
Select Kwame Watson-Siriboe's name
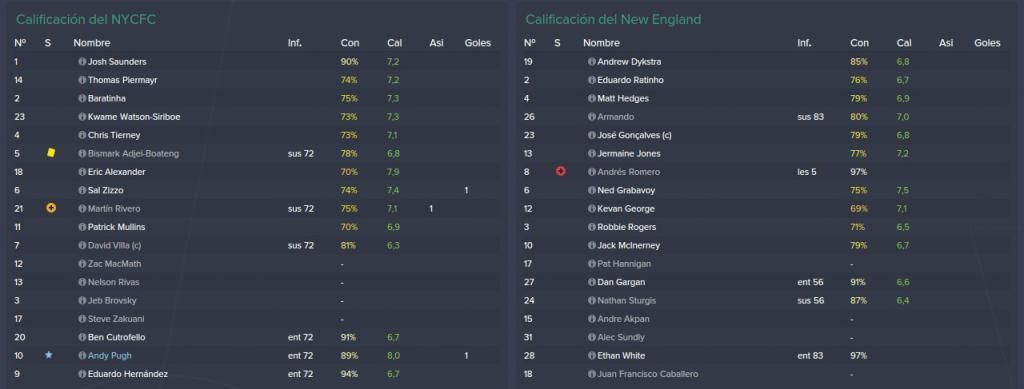(x=134, y=117)
